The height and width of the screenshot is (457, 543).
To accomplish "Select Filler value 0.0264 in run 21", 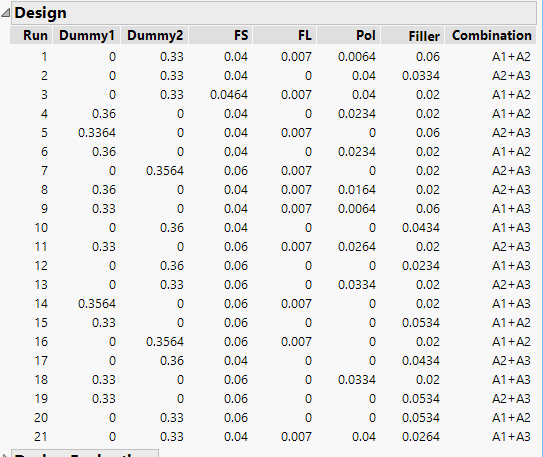I will click(x=421, y=437).
